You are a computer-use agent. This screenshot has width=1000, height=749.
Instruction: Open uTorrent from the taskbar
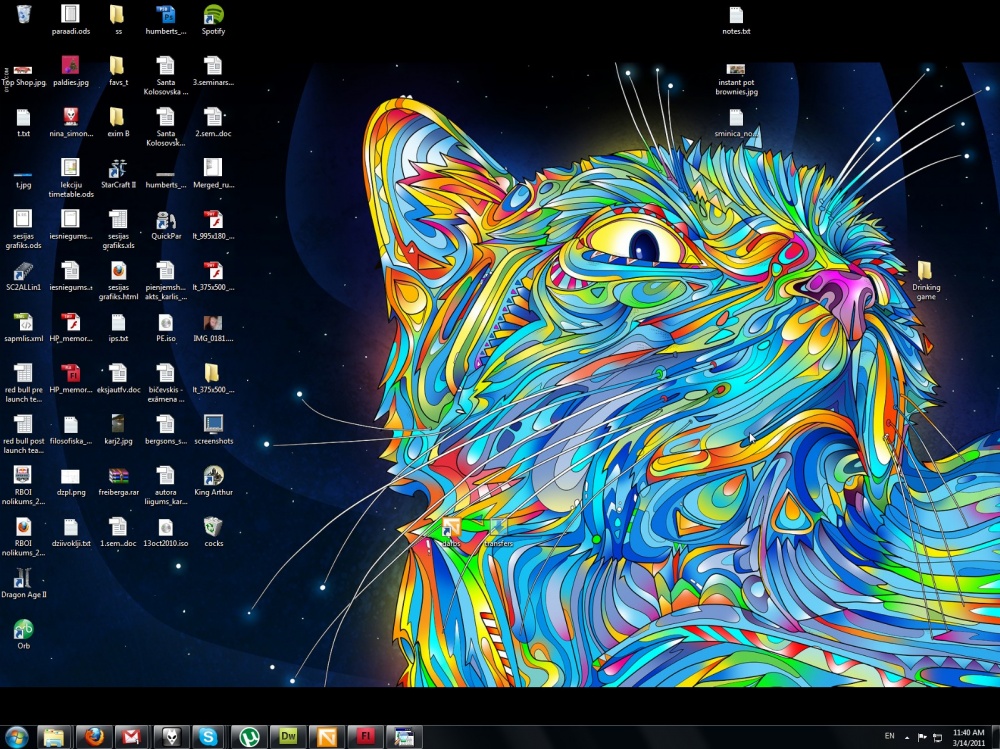(x=249, y=737)
